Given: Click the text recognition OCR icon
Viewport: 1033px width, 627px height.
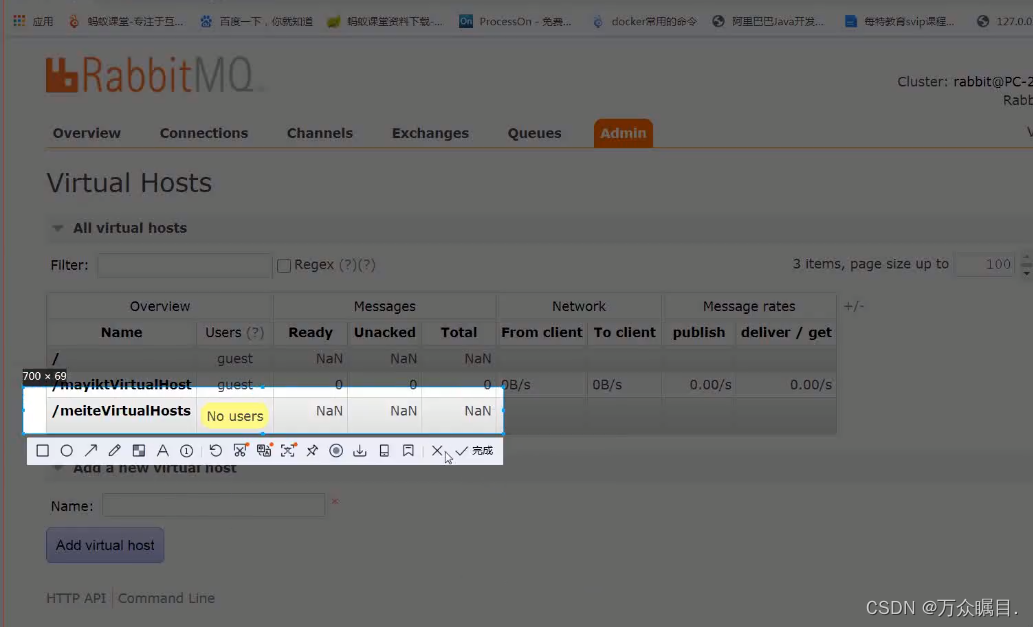Looking at the screenshot, I should coord(288,450).
